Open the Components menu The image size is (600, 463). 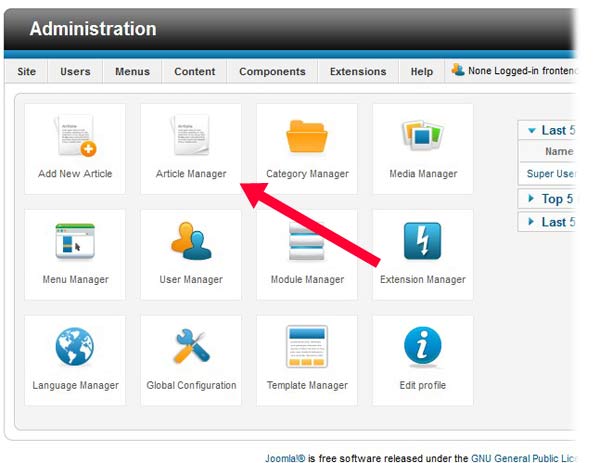pyautogui.click(x=272, y=72)
